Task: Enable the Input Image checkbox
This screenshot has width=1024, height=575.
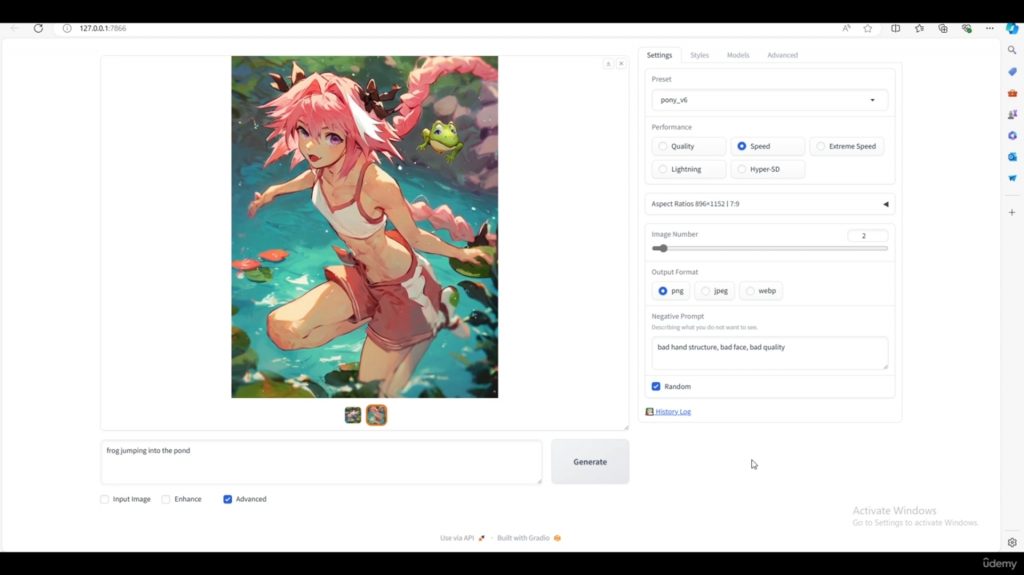Action: click(104, 499)
